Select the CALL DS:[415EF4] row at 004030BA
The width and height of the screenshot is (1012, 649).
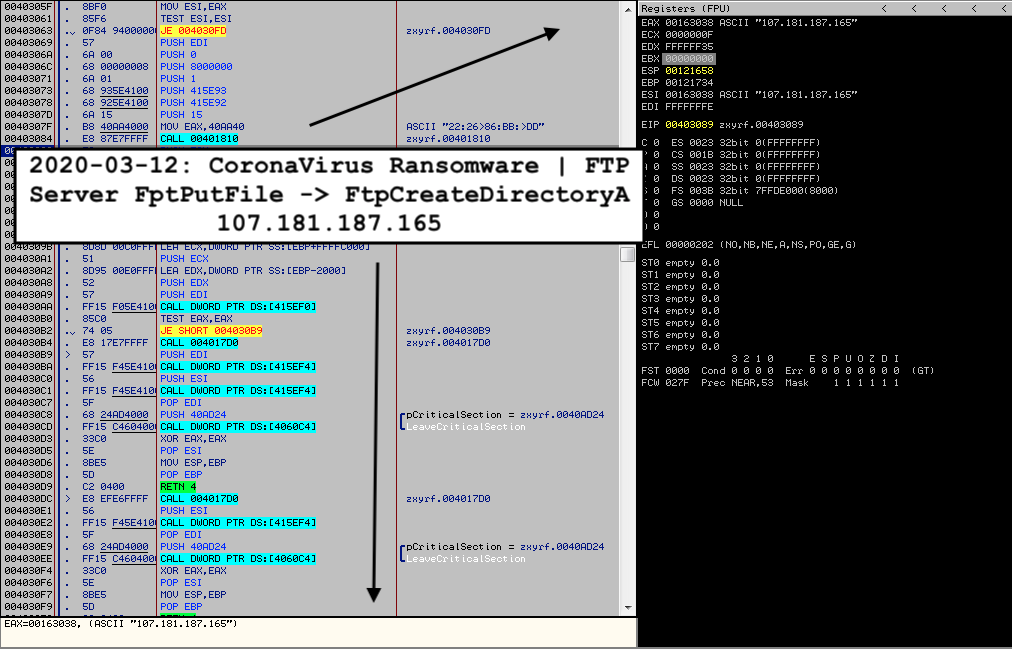tap(238, 367)
